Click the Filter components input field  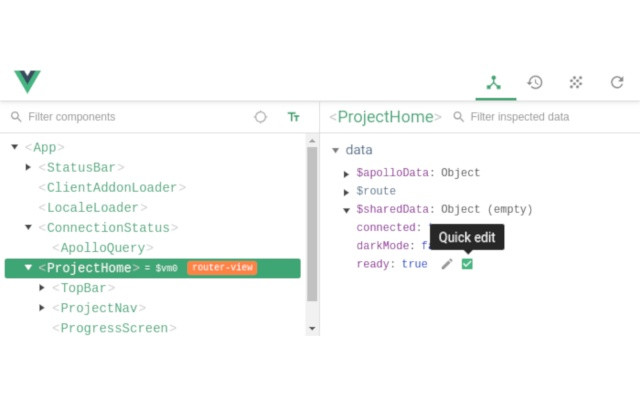click(130, 117)
